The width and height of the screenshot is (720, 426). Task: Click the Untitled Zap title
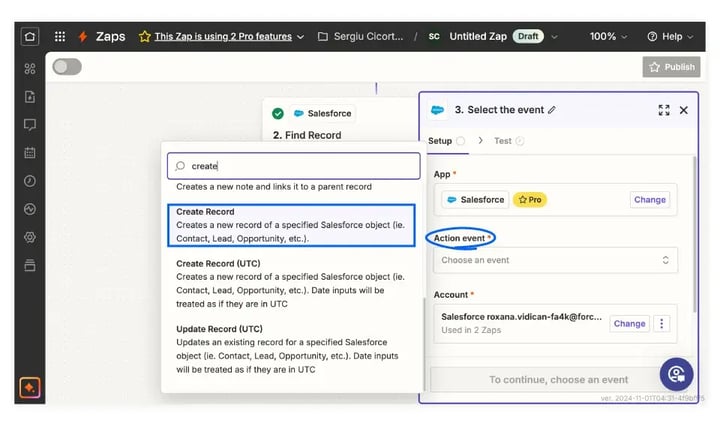(x=478, y=36)
